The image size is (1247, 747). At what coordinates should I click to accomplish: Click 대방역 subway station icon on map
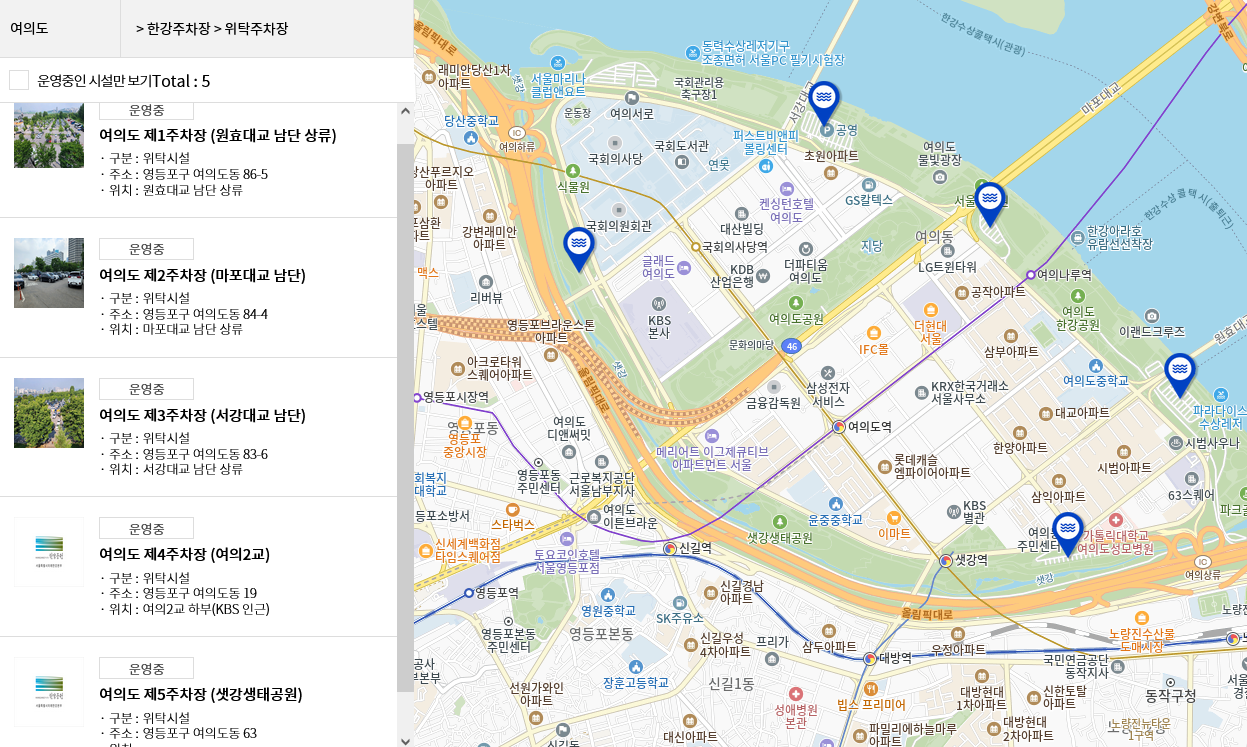pyautogui.click(x=870, y=658)
